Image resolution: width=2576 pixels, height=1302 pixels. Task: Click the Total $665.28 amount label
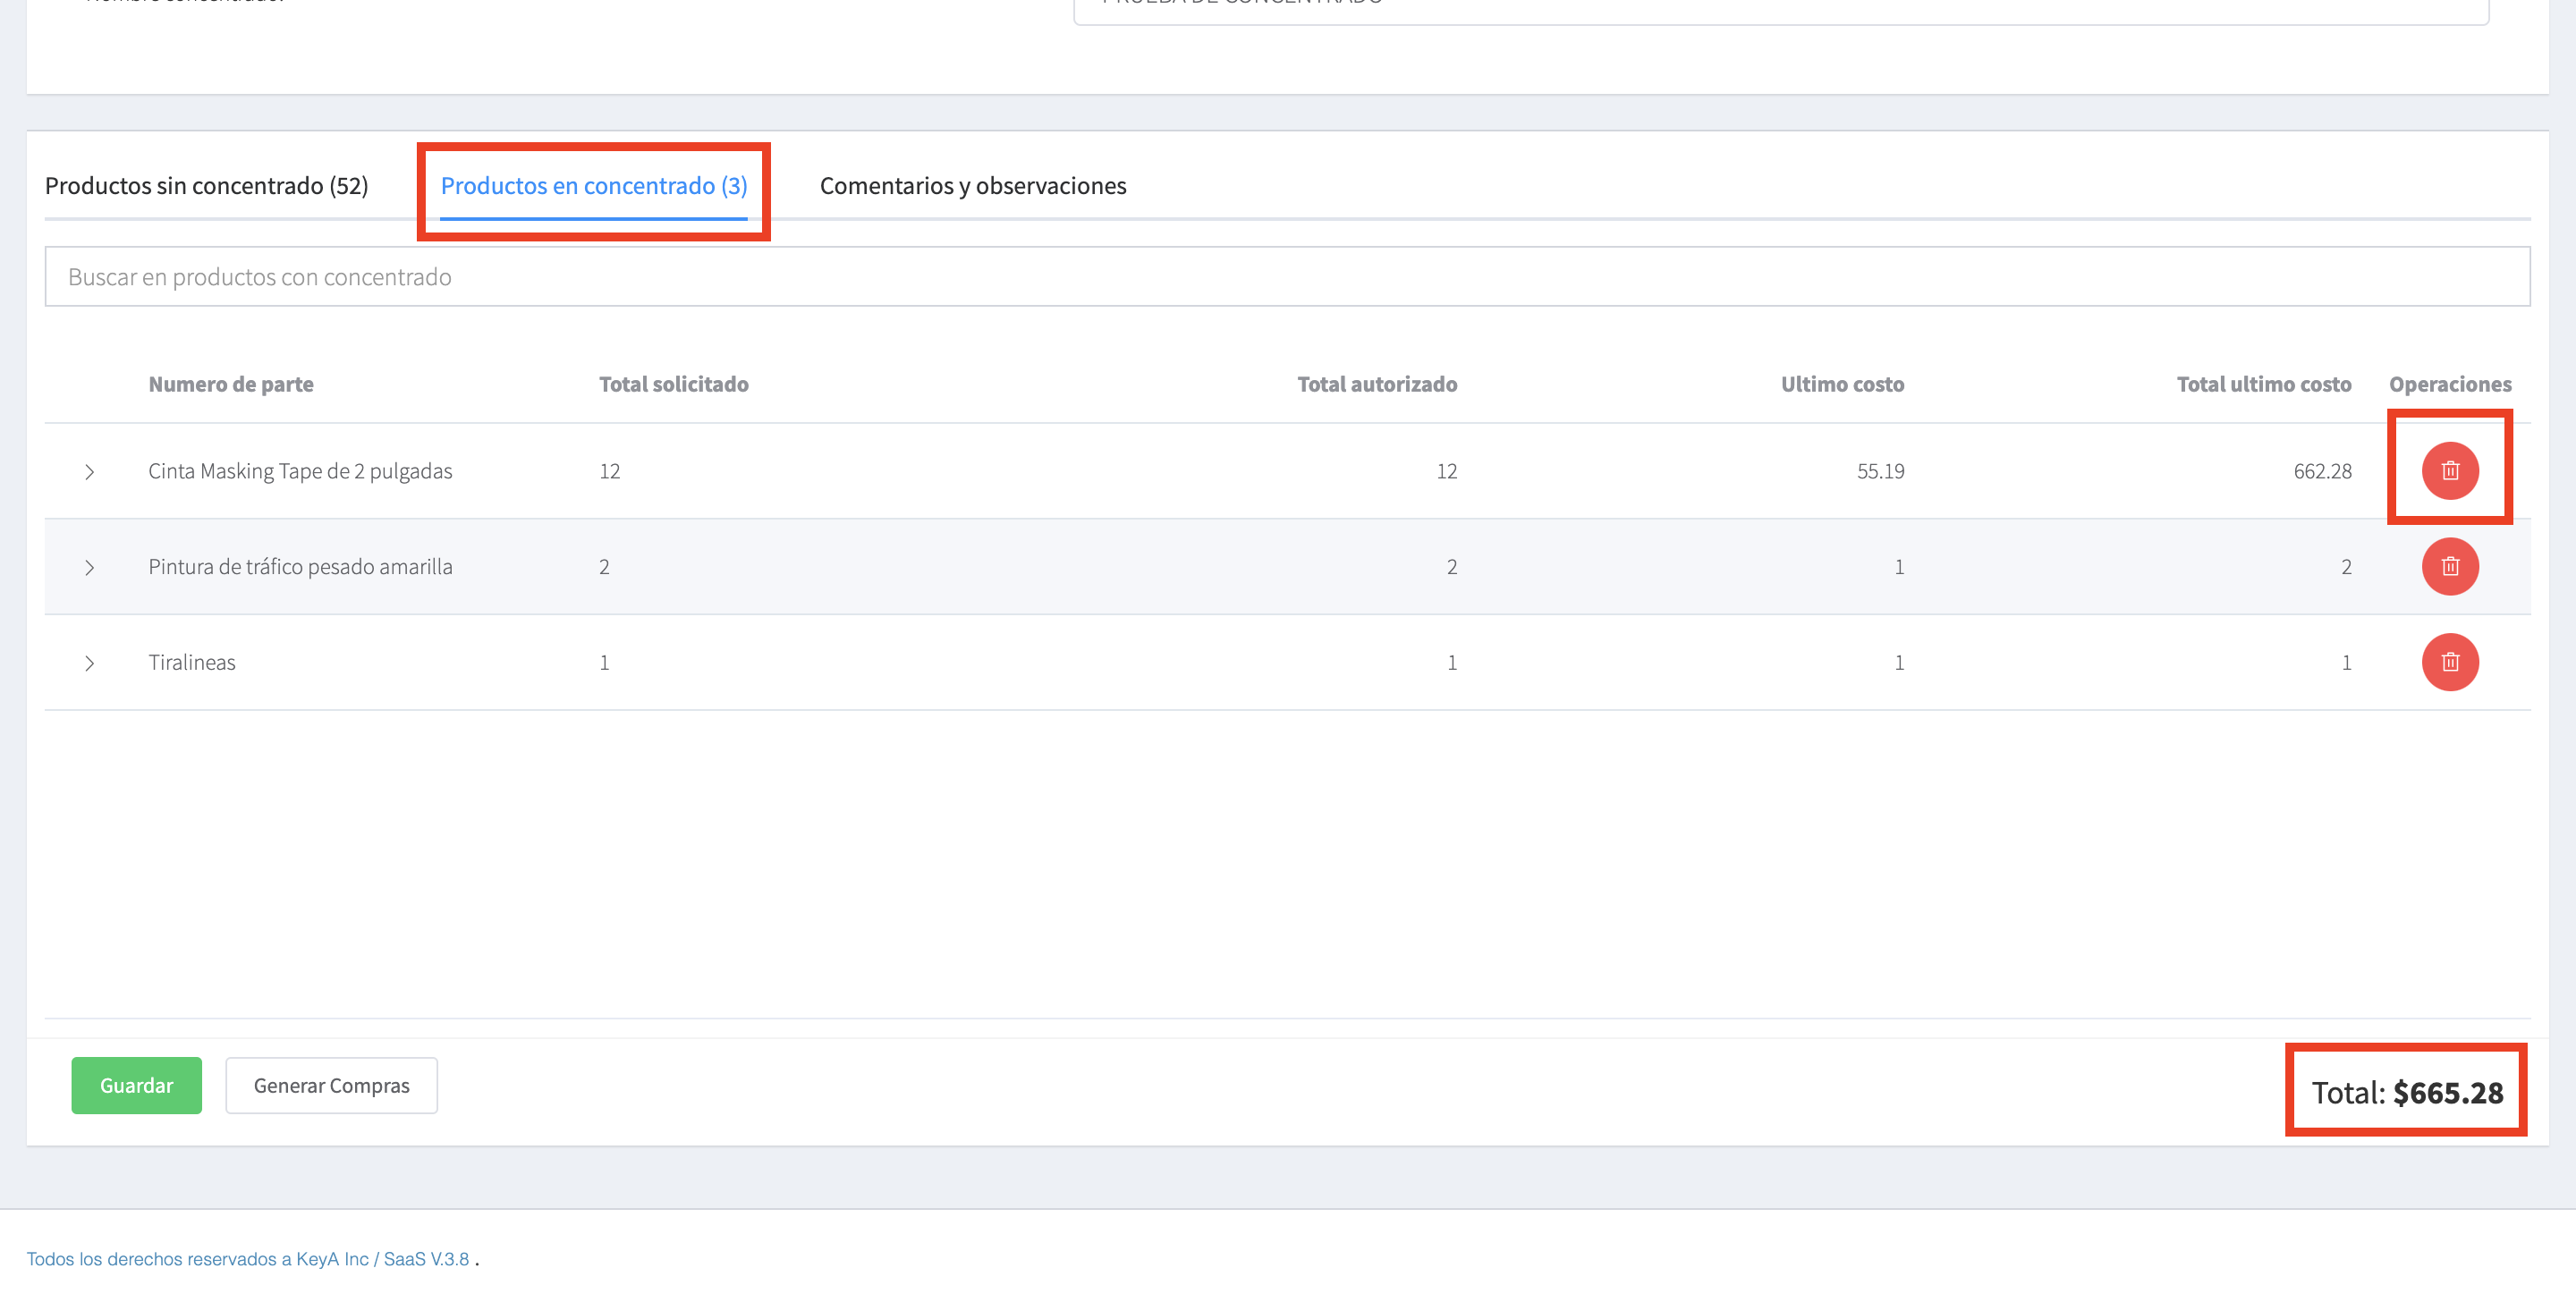2406,1092
